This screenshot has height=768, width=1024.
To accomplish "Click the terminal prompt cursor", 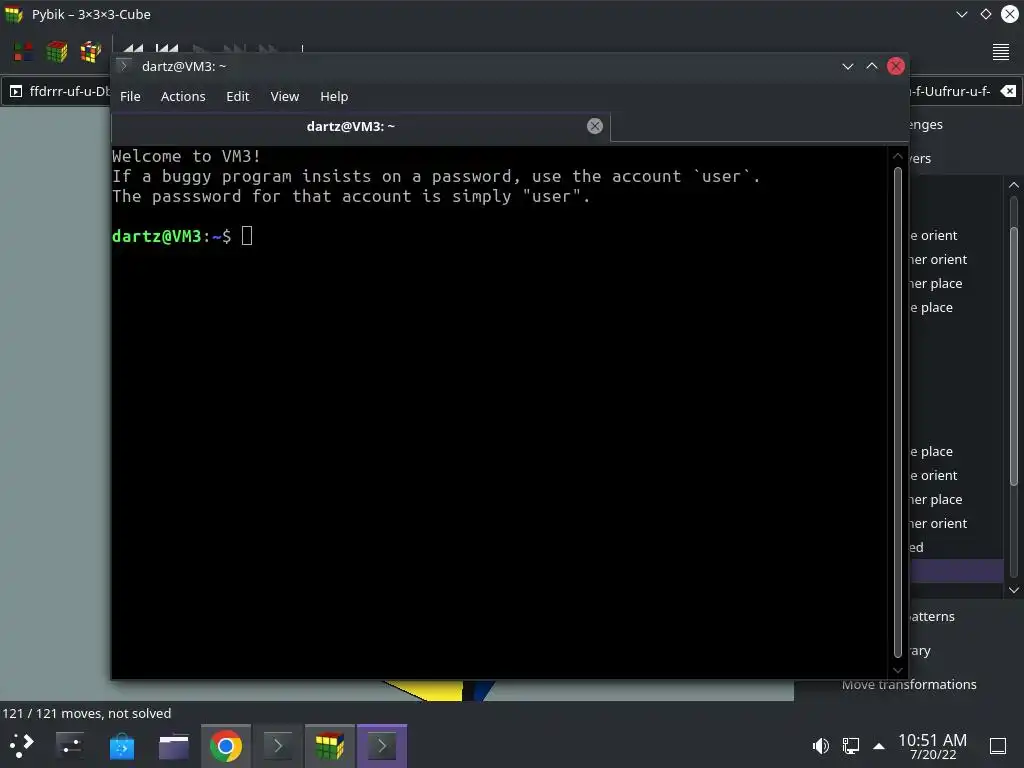I will tap(247, 236).
